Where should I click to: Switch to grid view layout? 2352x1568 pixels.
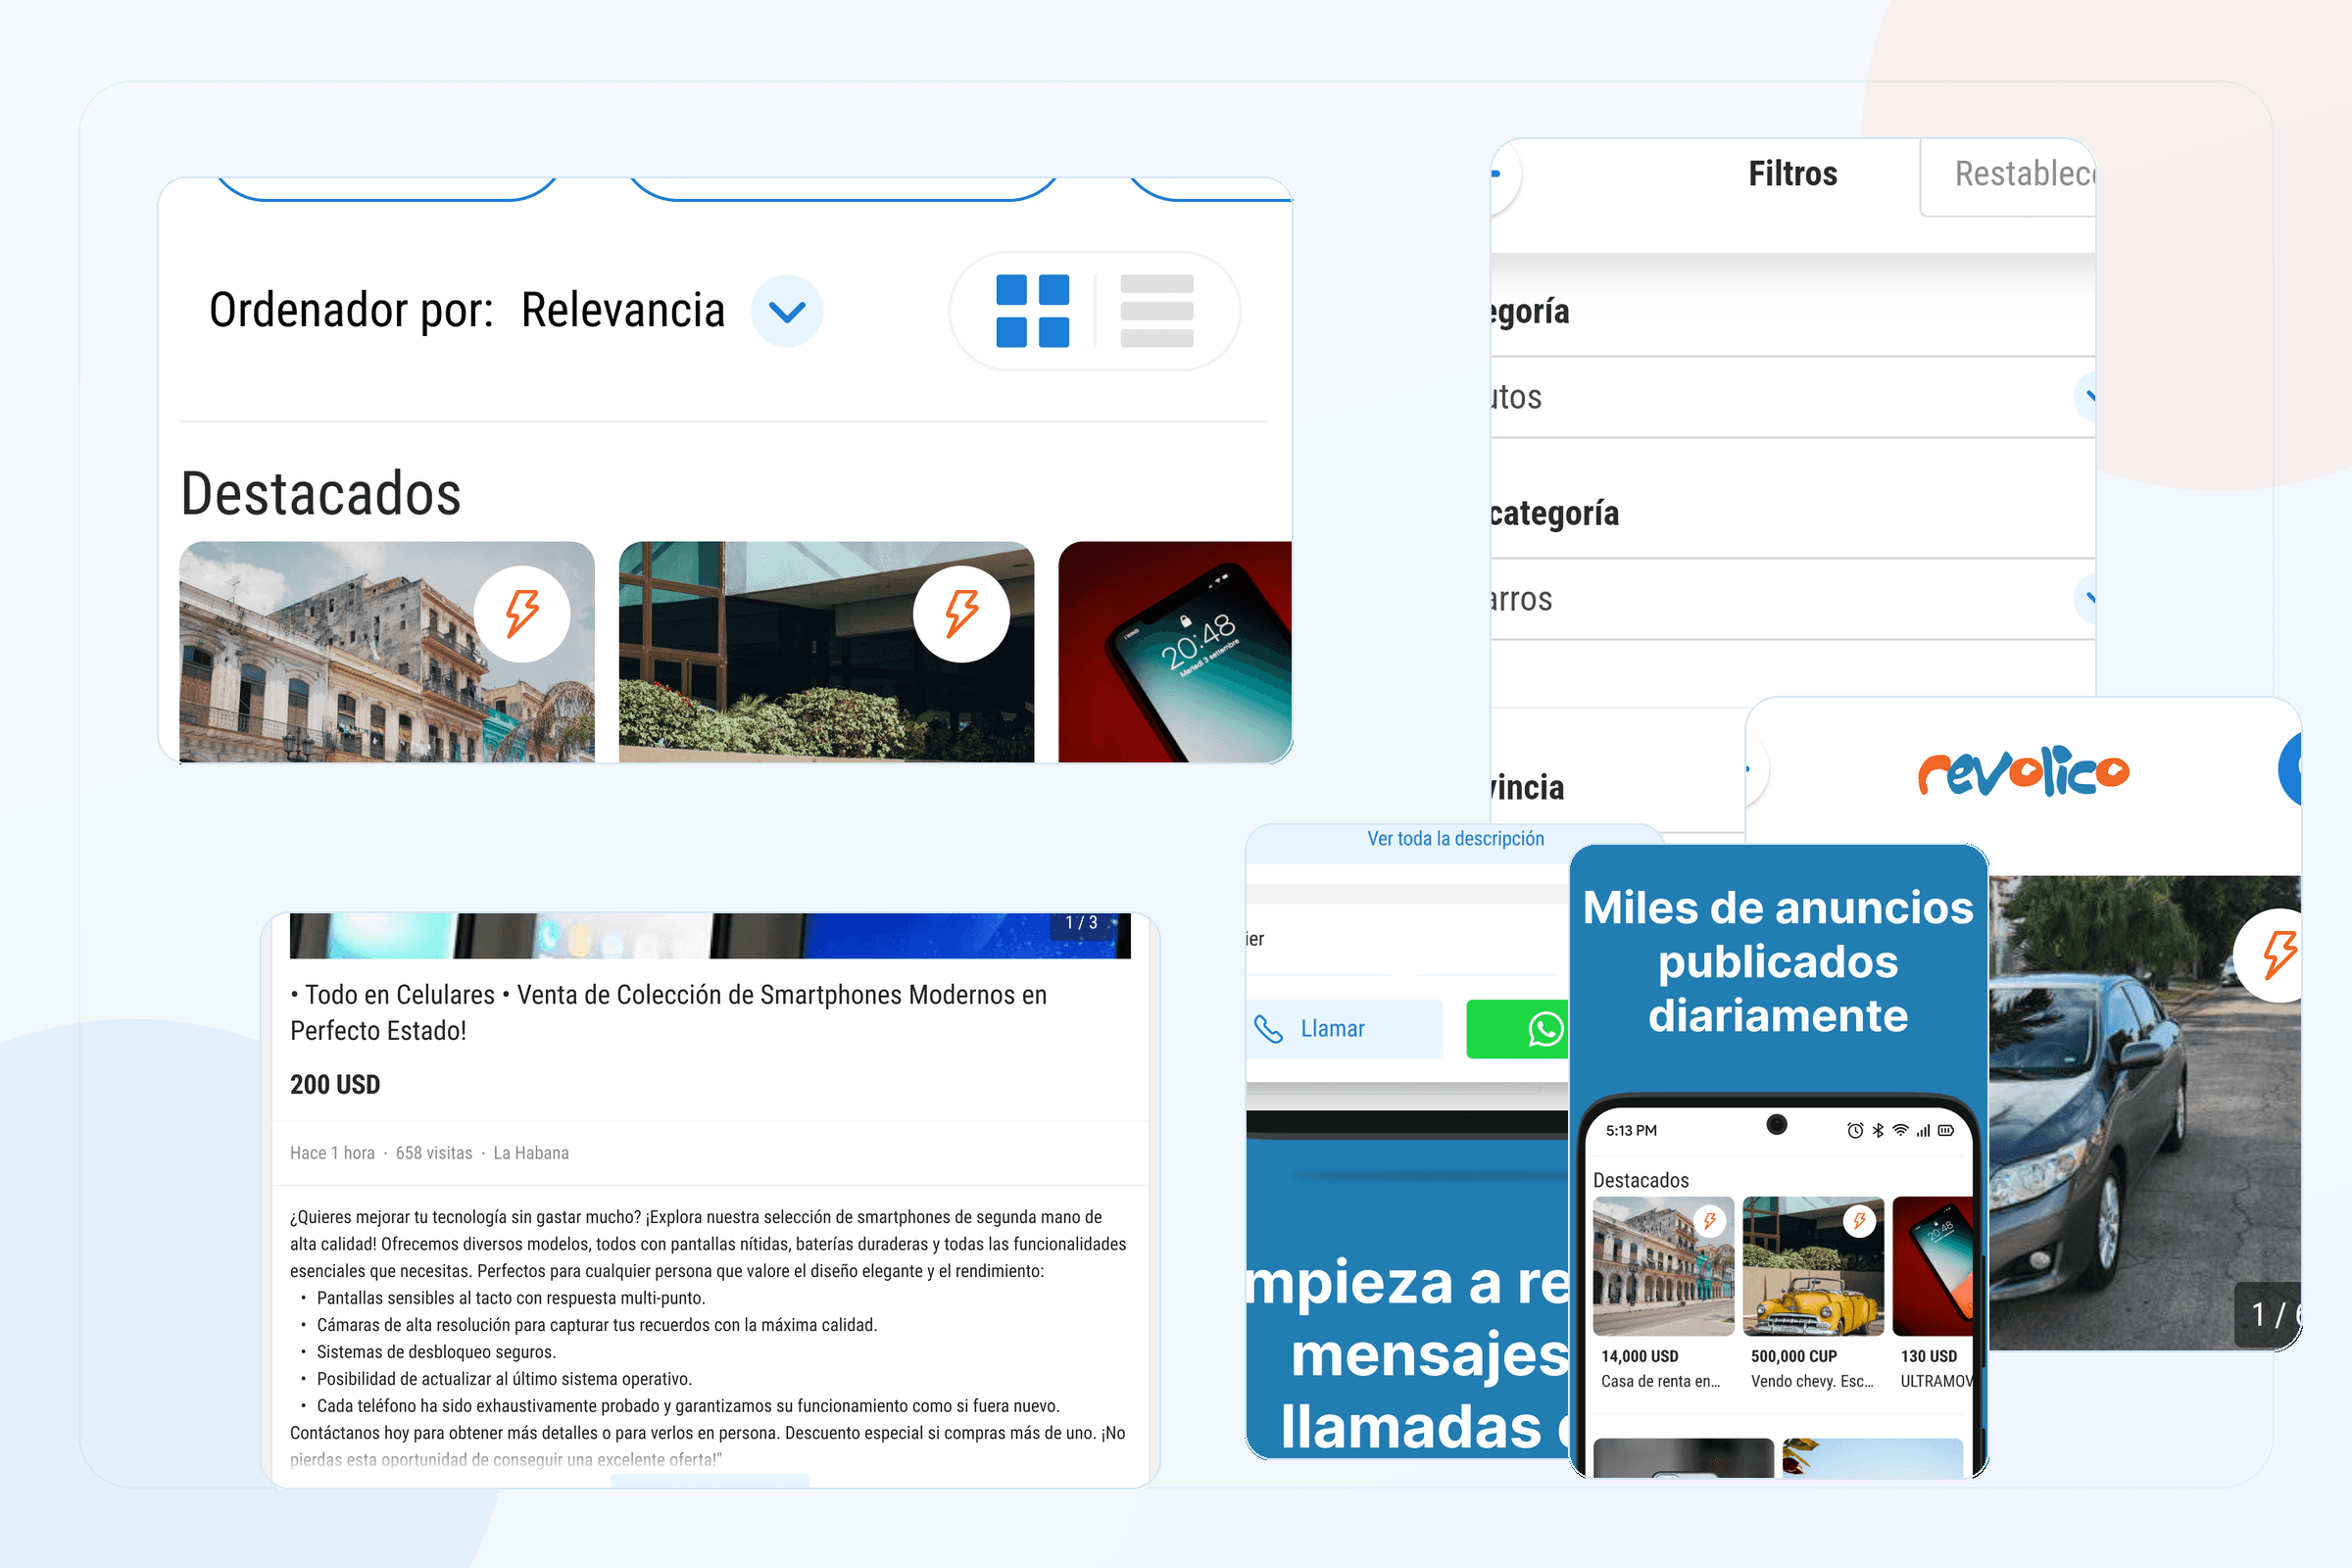click(x=1032, y=311)
